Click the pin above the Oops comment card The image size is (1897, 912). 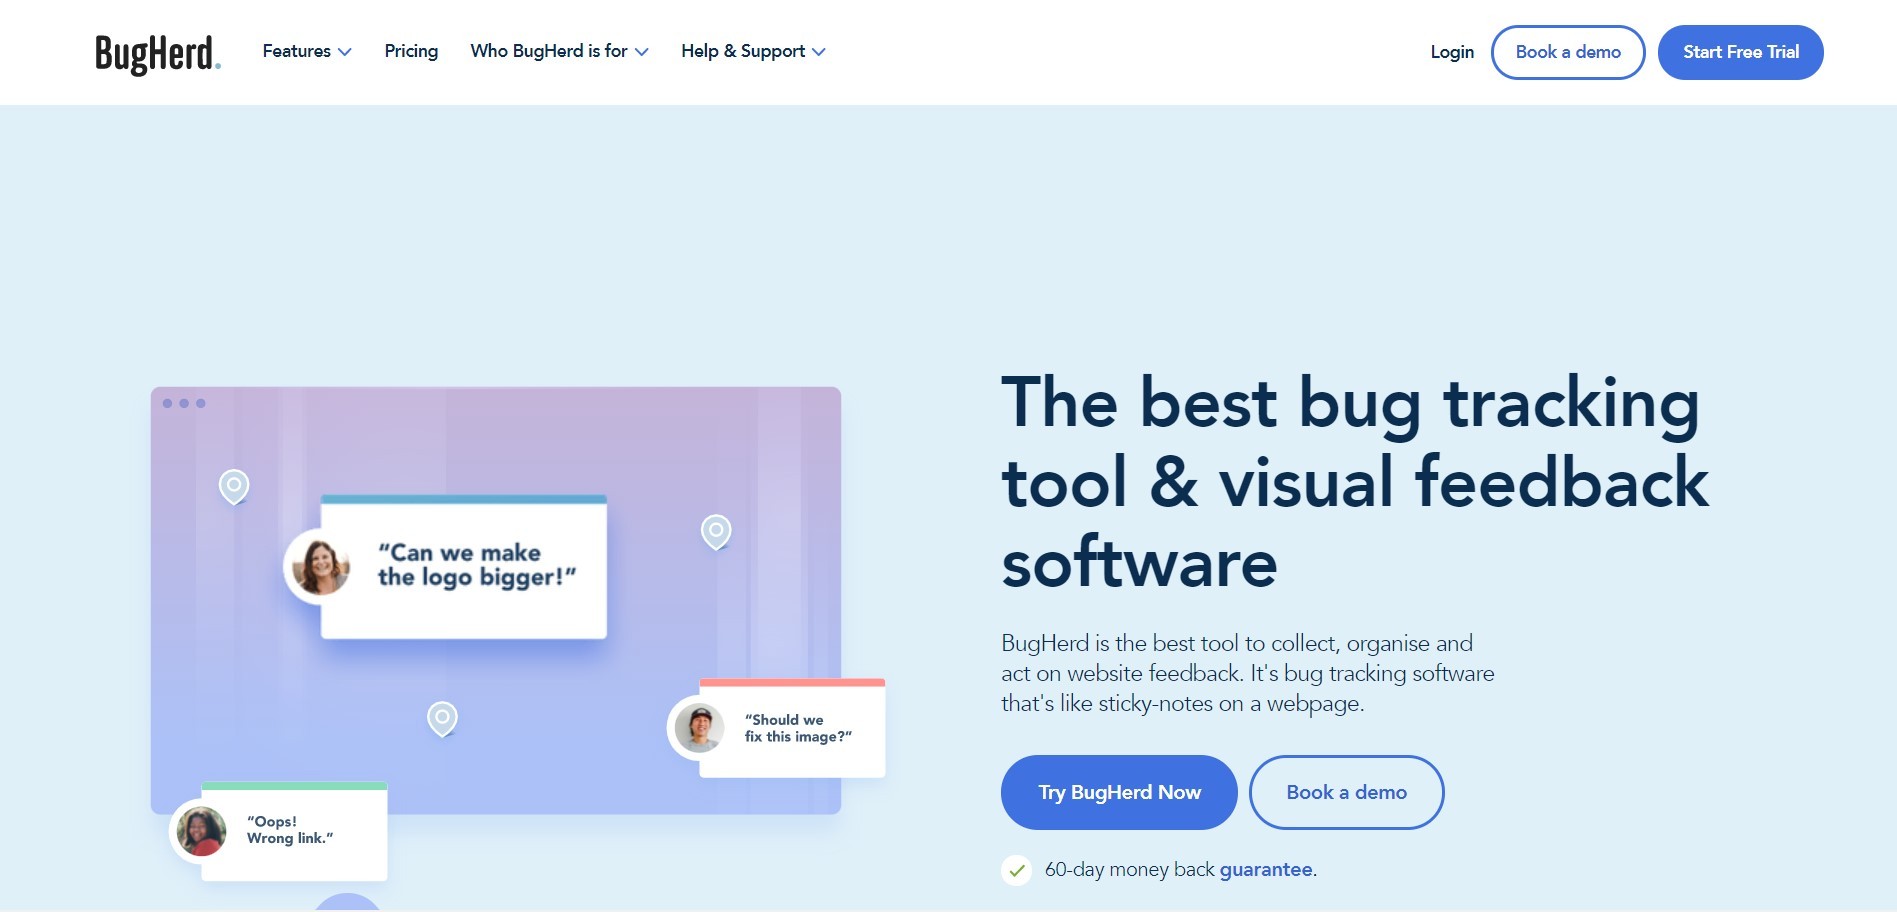point(442,719)
